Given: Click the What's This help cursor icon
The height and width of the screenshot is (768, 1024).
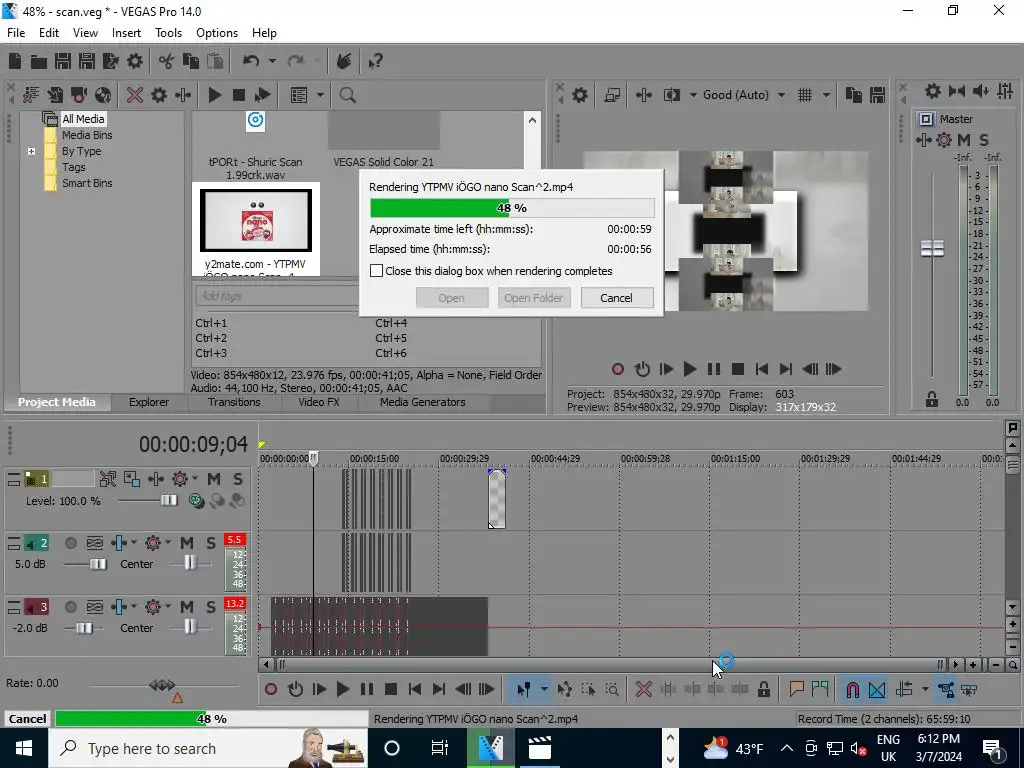Looking at the screenshot, I should (x=375, y=61).
